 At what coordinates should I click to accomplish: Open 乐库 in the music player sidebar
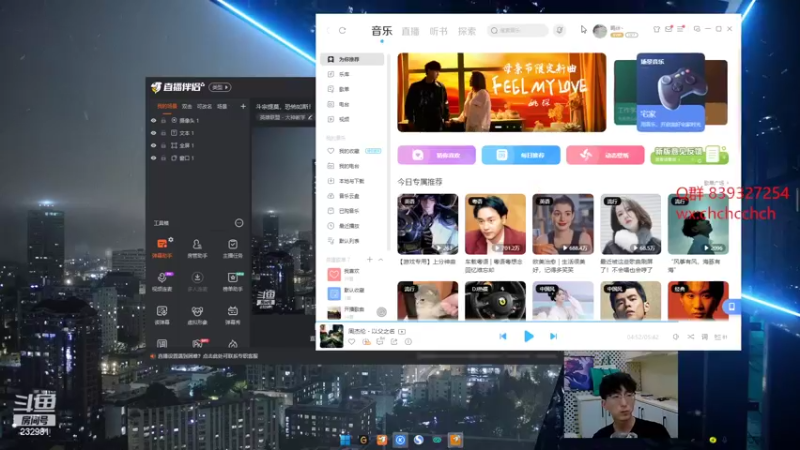point(344,74)
